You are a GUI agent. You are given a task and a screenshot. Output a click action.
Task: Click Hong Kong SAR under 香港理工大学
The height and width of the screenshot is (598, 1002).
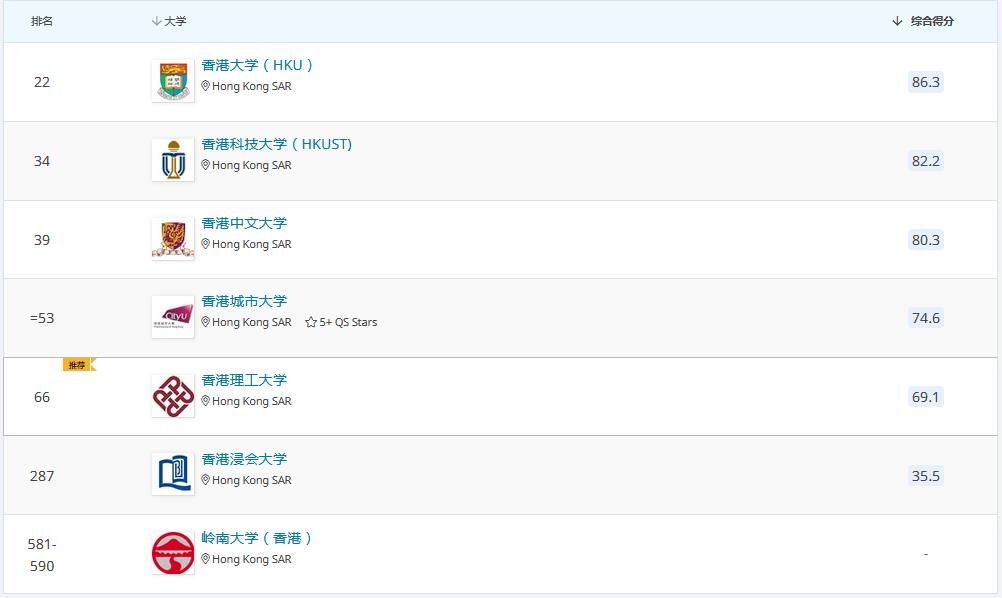tap(252, 401)
